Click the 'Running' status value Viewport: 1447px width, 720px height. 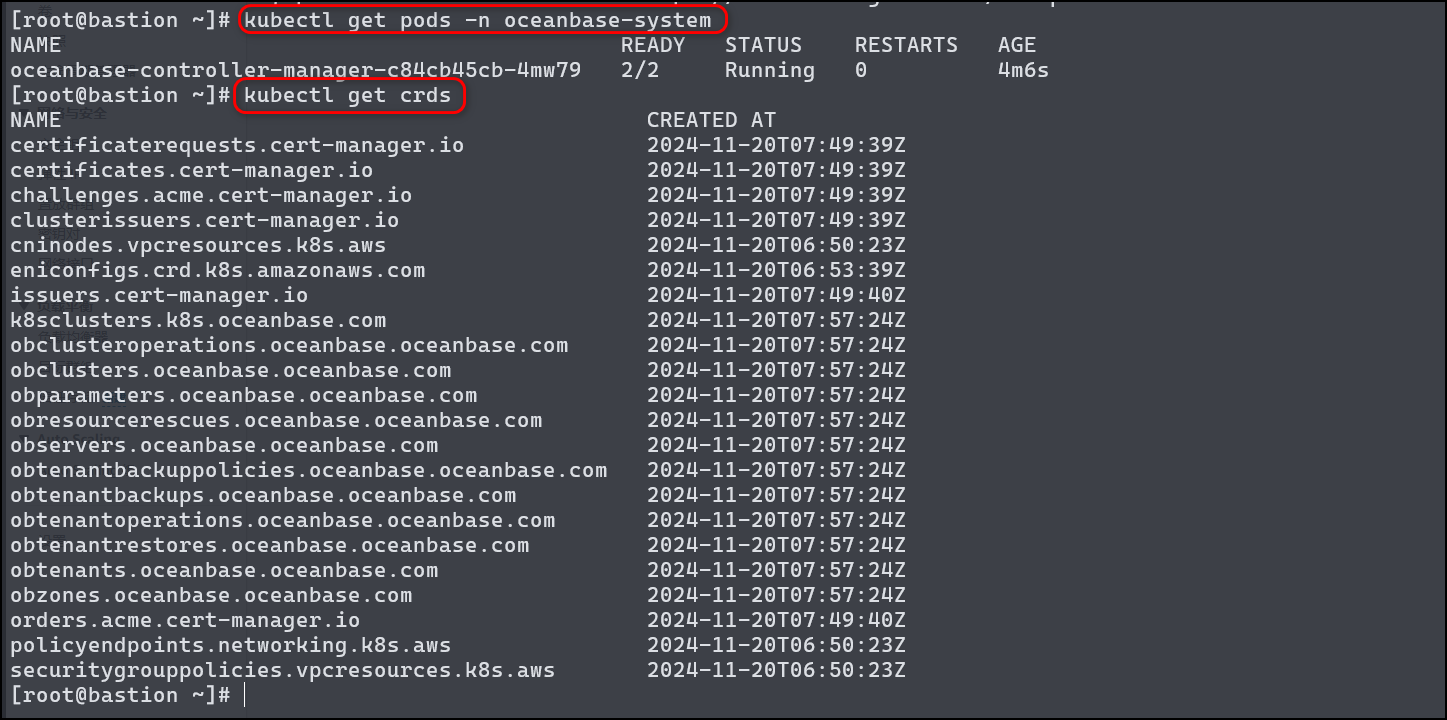[770, 70]
